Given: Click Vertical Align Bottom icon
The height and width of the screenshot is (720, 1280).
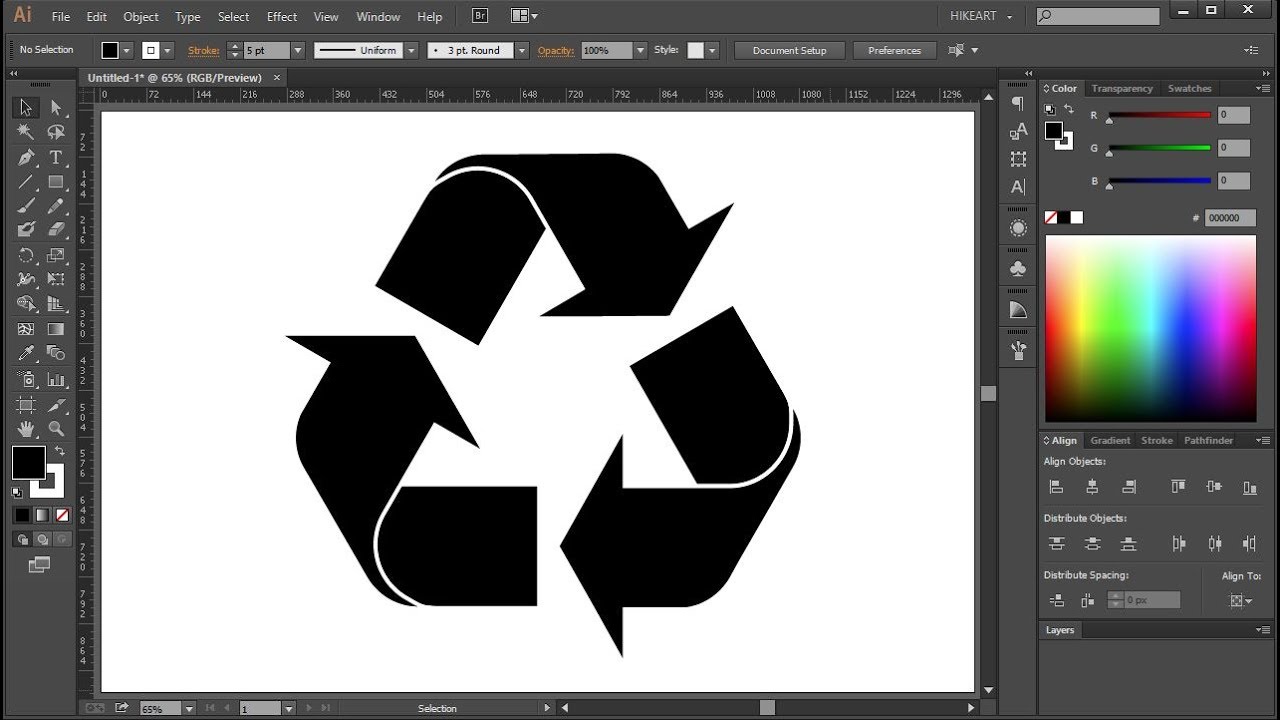Looking at the screenshot, I should 1250,487.
